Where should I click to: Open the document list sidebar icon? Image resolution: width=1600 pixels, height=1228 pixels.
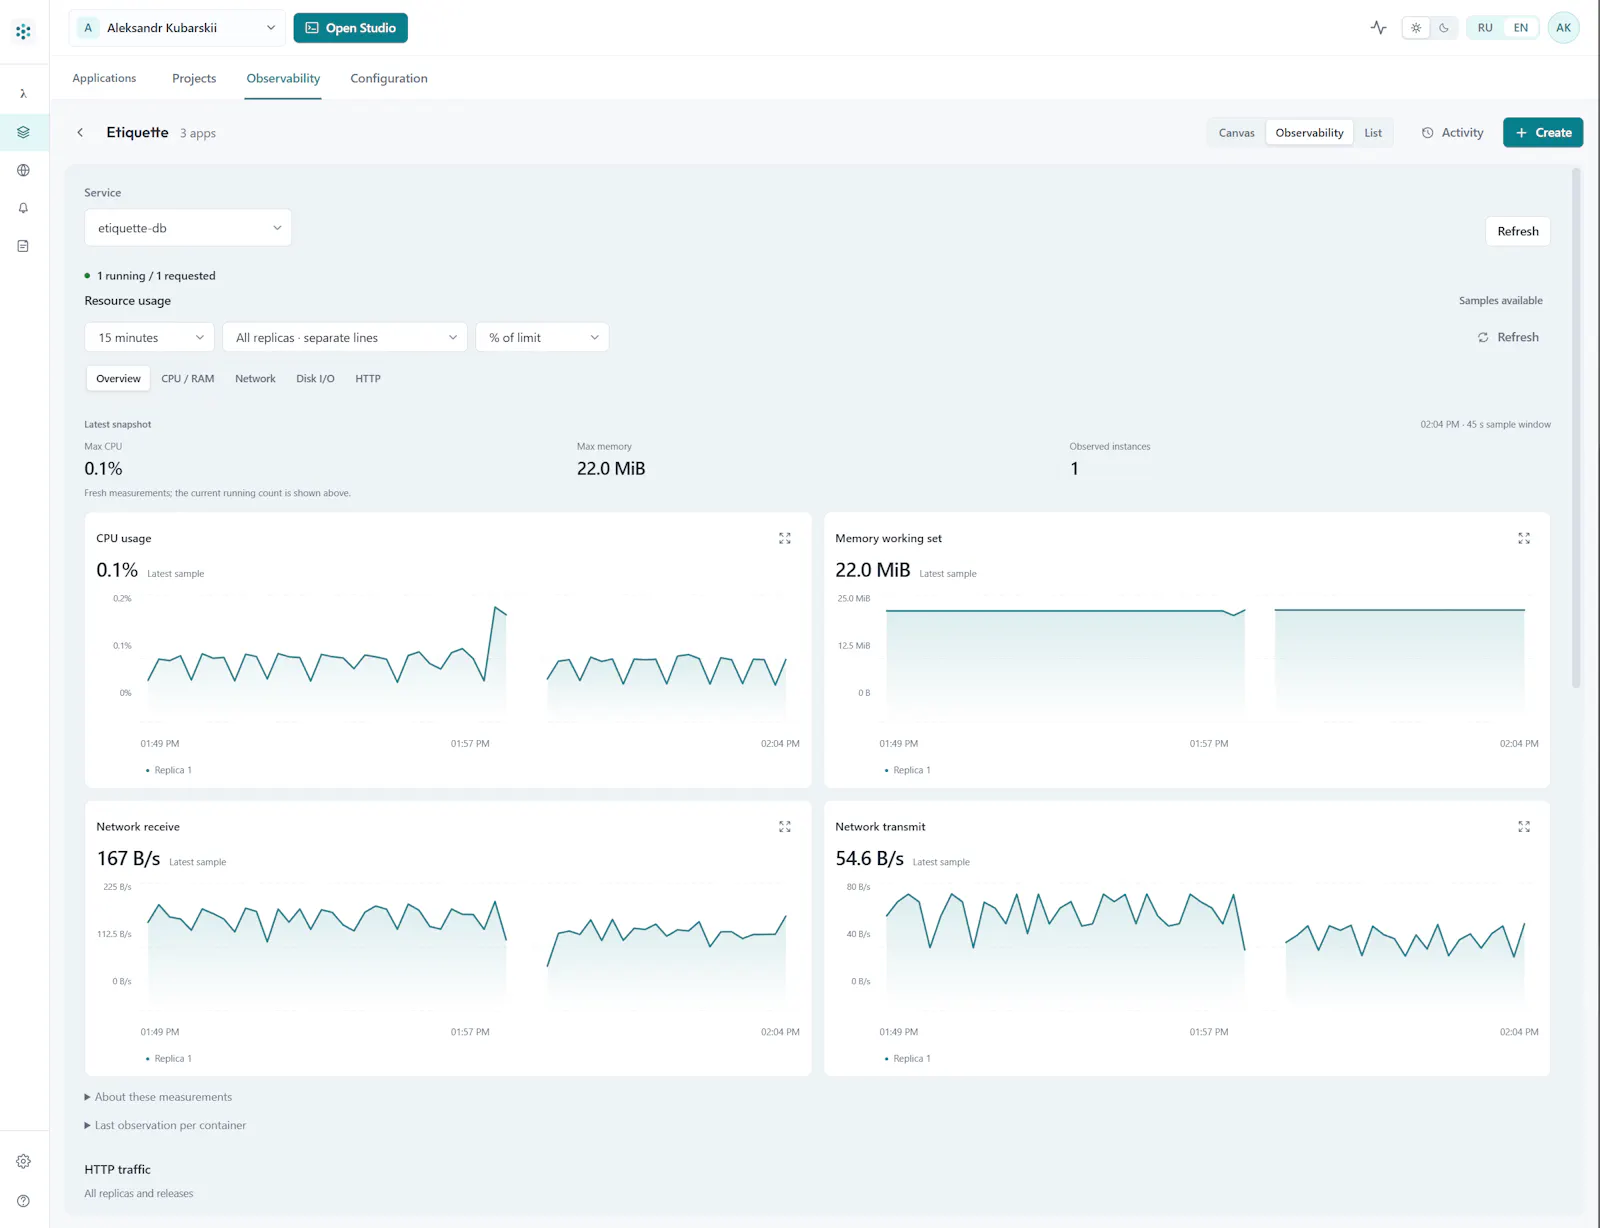coord(23,246)
